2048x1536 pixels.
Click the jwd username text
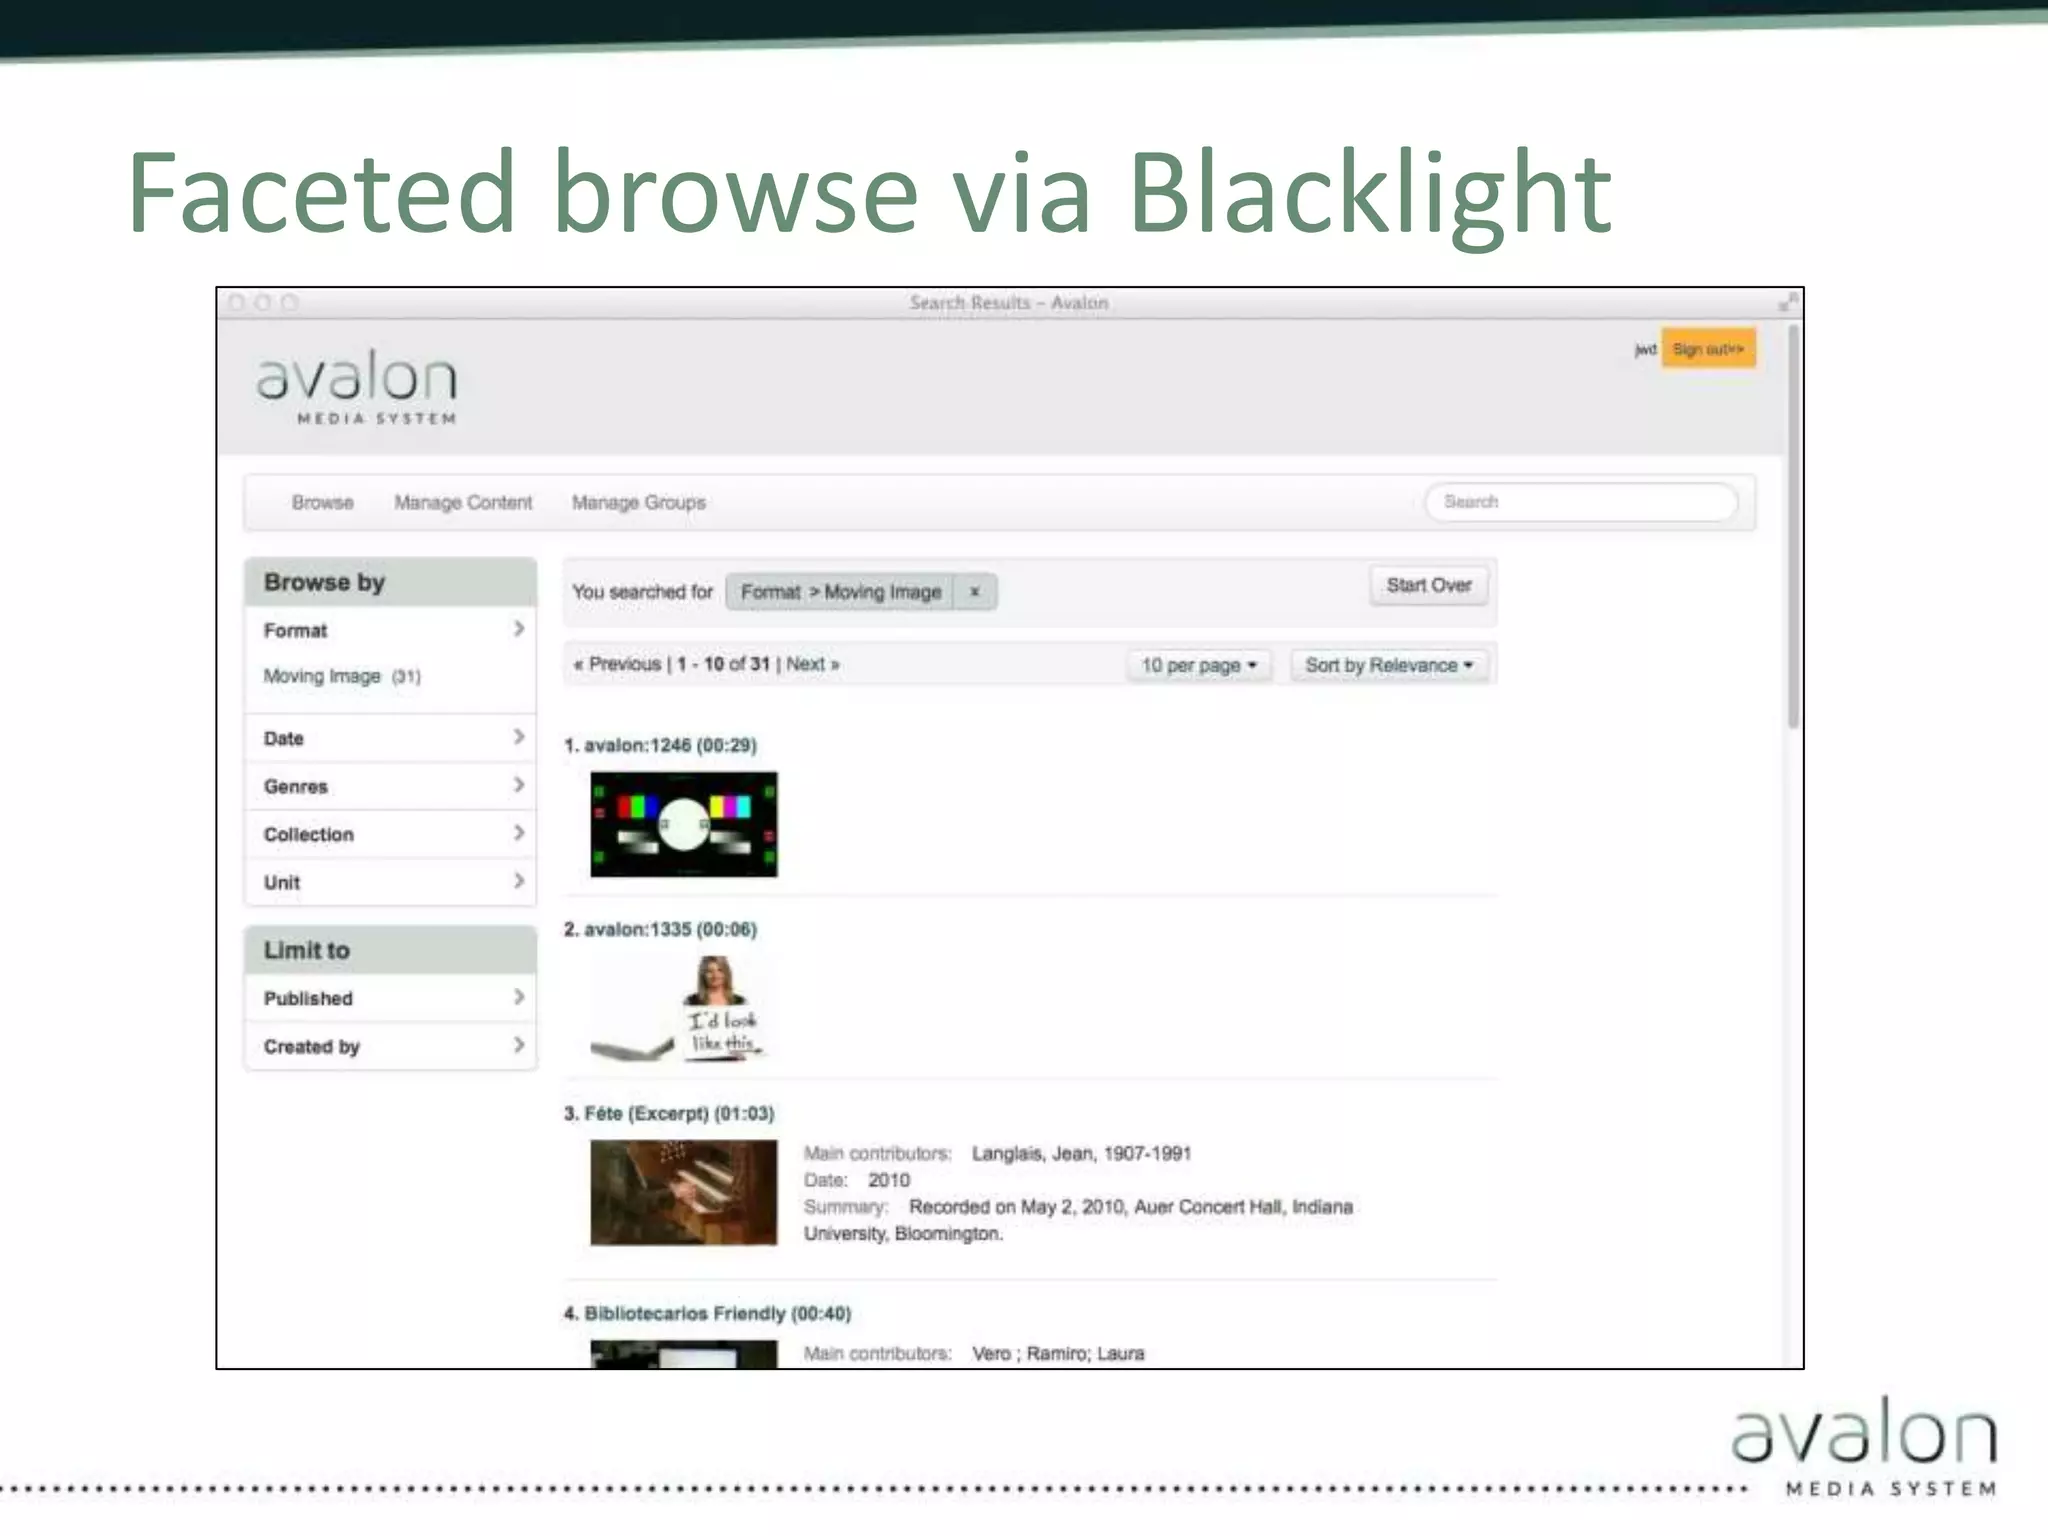pyautogui.click(x=1645, y=349)
